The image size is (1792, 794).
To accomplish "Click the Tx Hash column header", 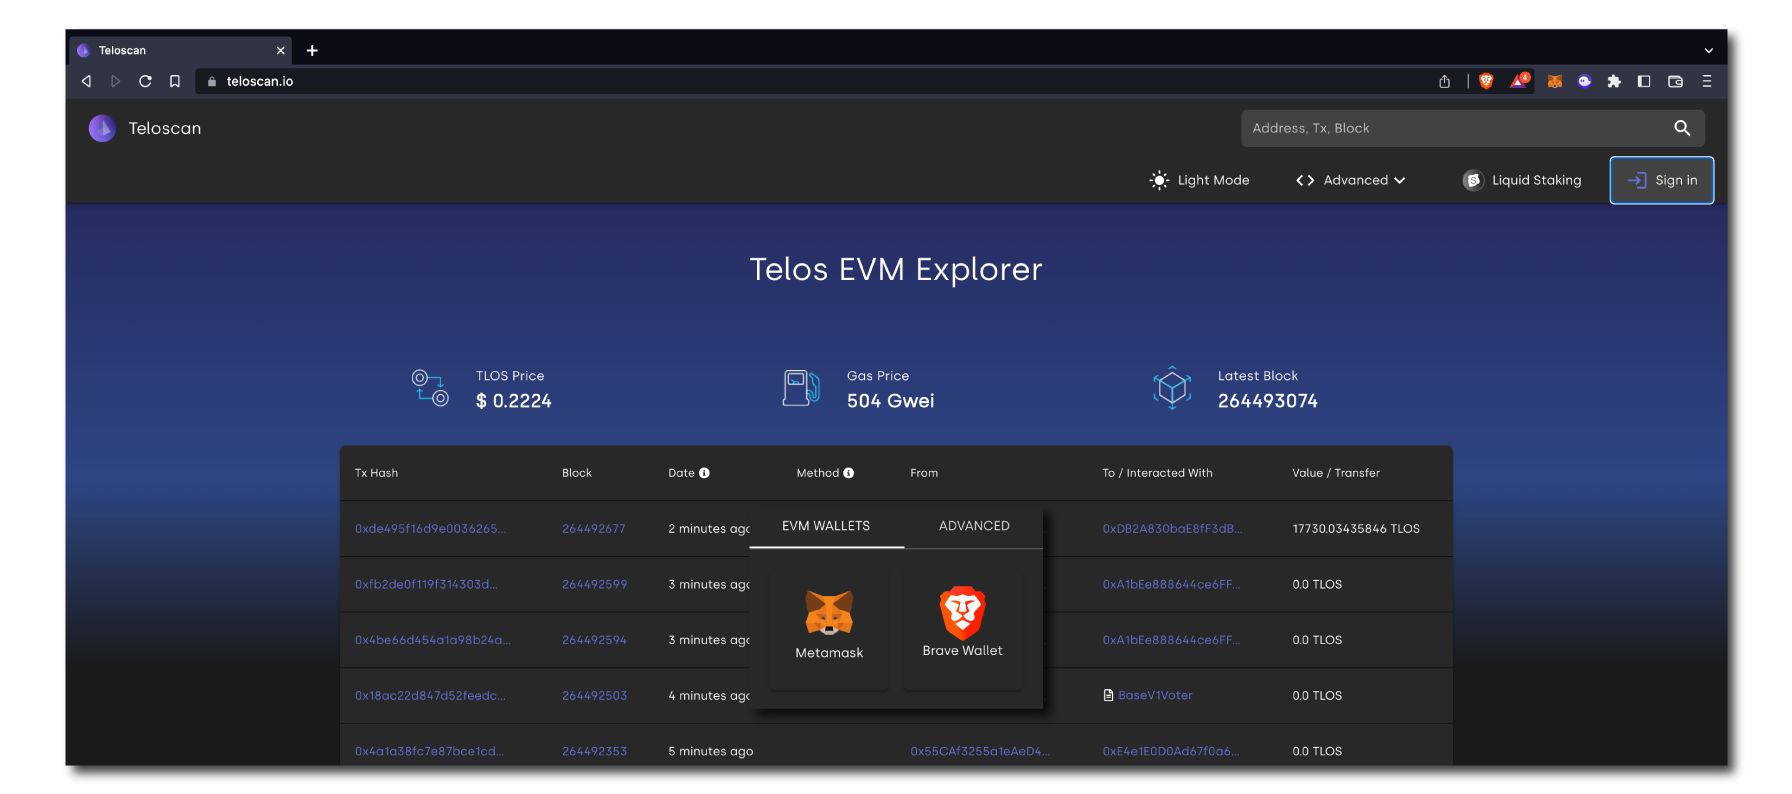I will (x=376, y=473).
